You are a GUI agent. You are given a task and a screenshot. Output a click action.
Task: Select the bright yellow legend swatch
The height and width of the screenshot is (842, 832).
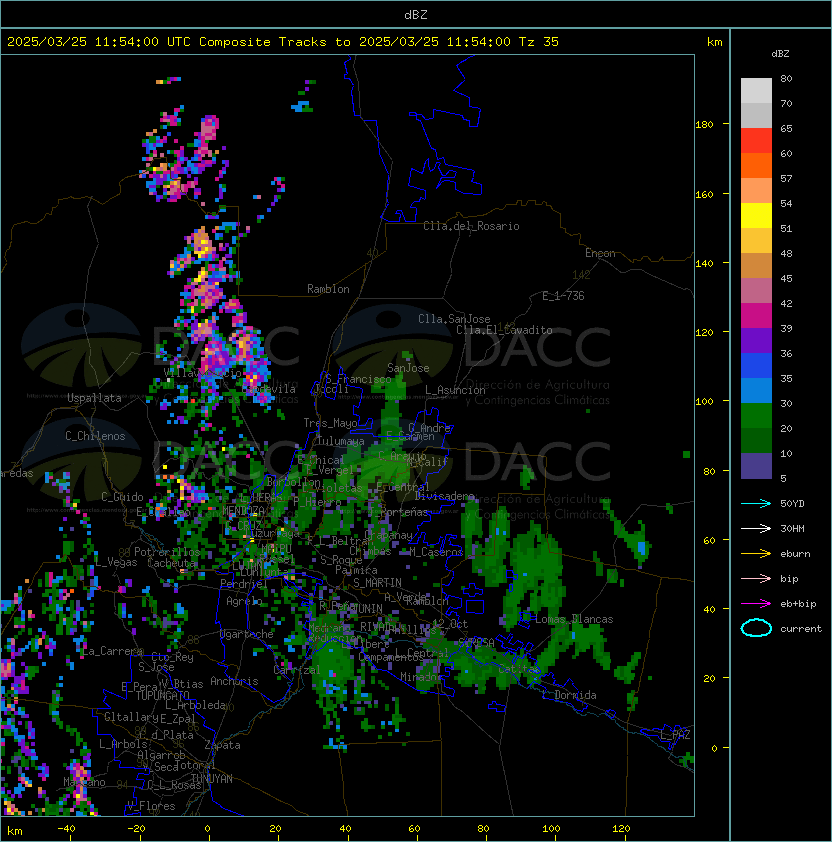[x=756, y=215]
